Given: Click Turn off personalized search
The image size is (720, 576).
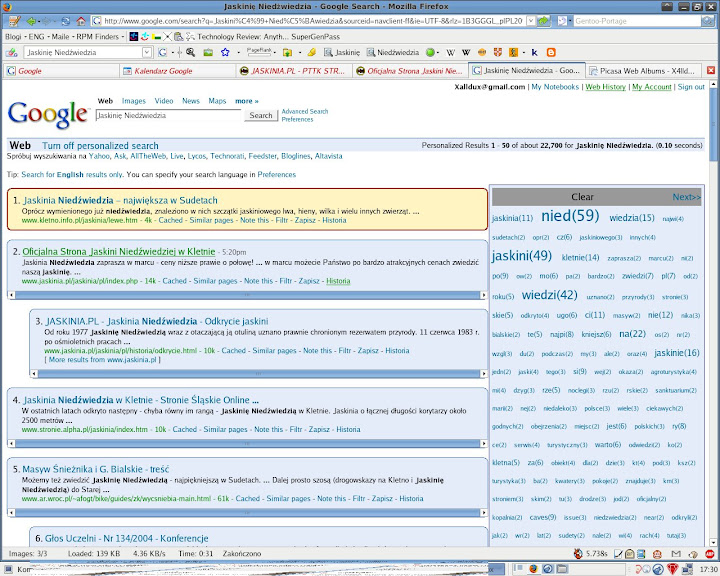Looking at the screenshot, I should tap(100, 146).
